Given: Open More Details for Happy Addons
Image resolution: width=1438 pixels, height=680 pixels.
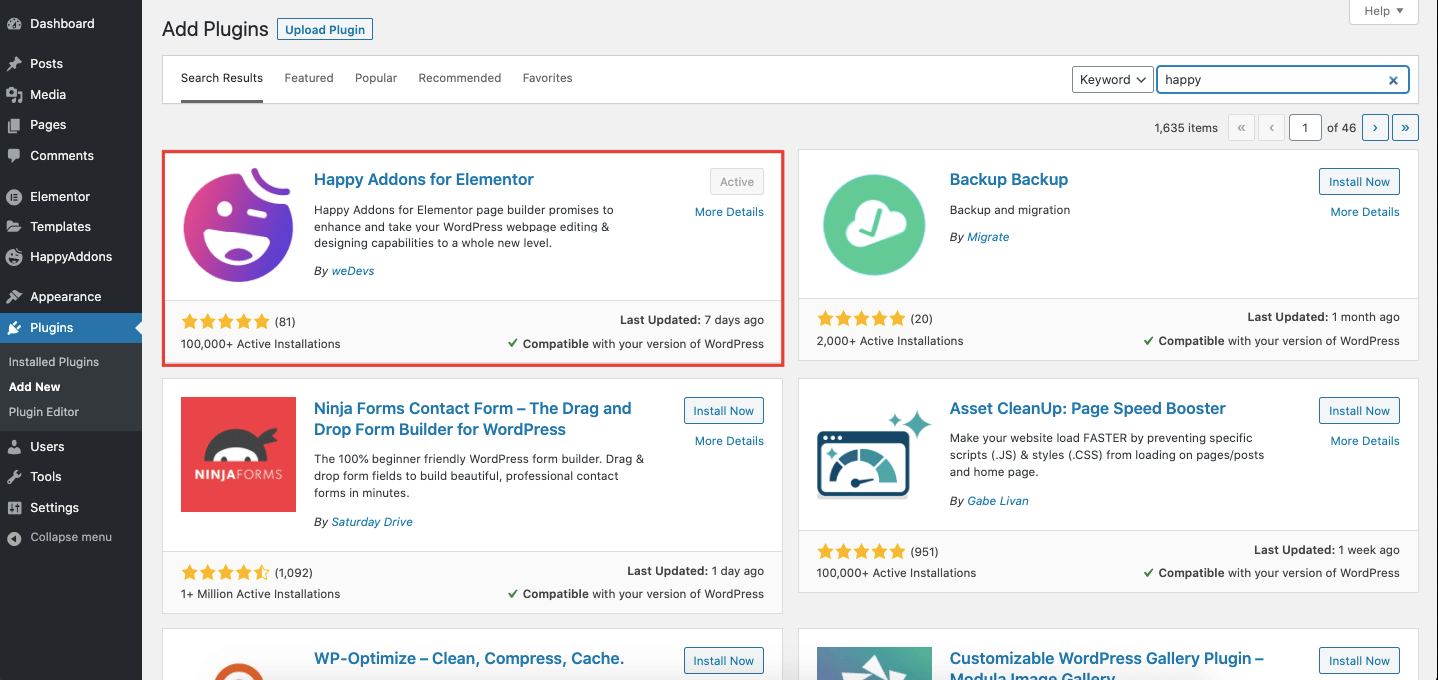Looking at the screenshot, I should pos(729,212).
